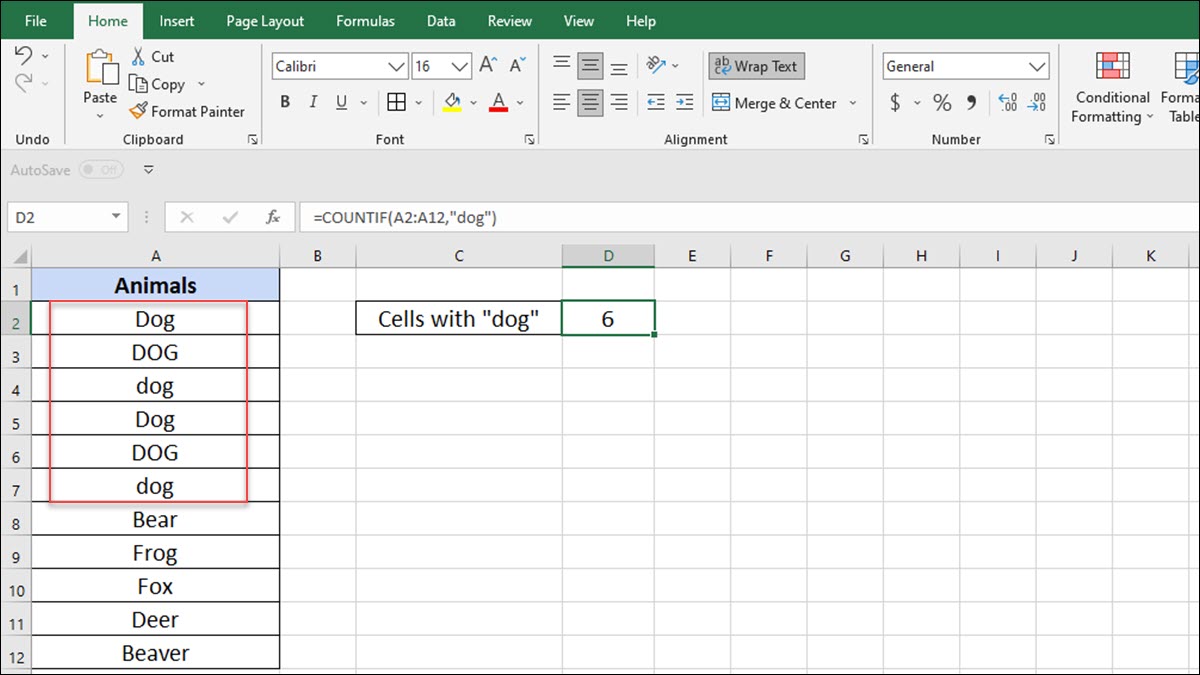The image size is (1200, 675).
Task: Toggle Italic formatting
Action: pyautogui.click(x=313, y=102)
